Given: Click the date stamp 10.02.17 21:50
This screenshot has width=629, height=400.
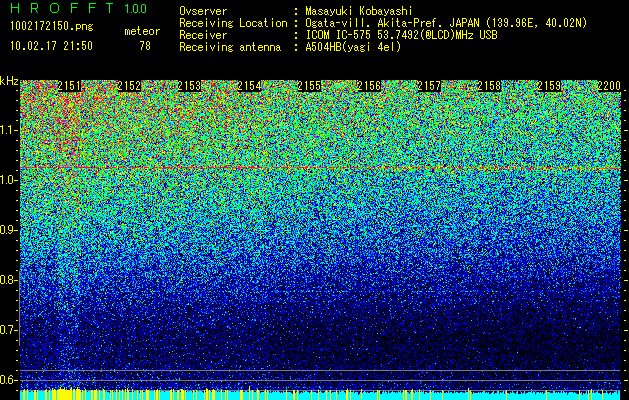Looking at the screenshot, I should point(51,46).
